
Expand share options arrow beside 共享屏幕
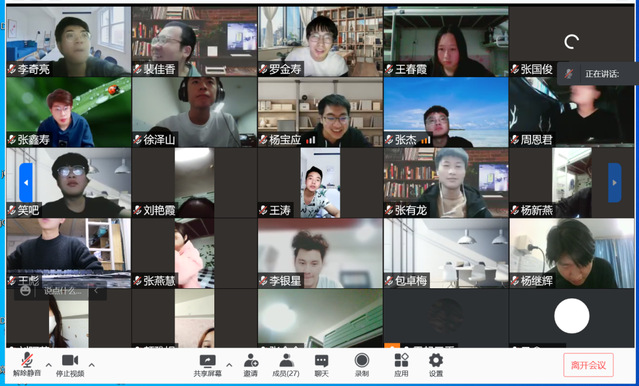pos(229,364)
